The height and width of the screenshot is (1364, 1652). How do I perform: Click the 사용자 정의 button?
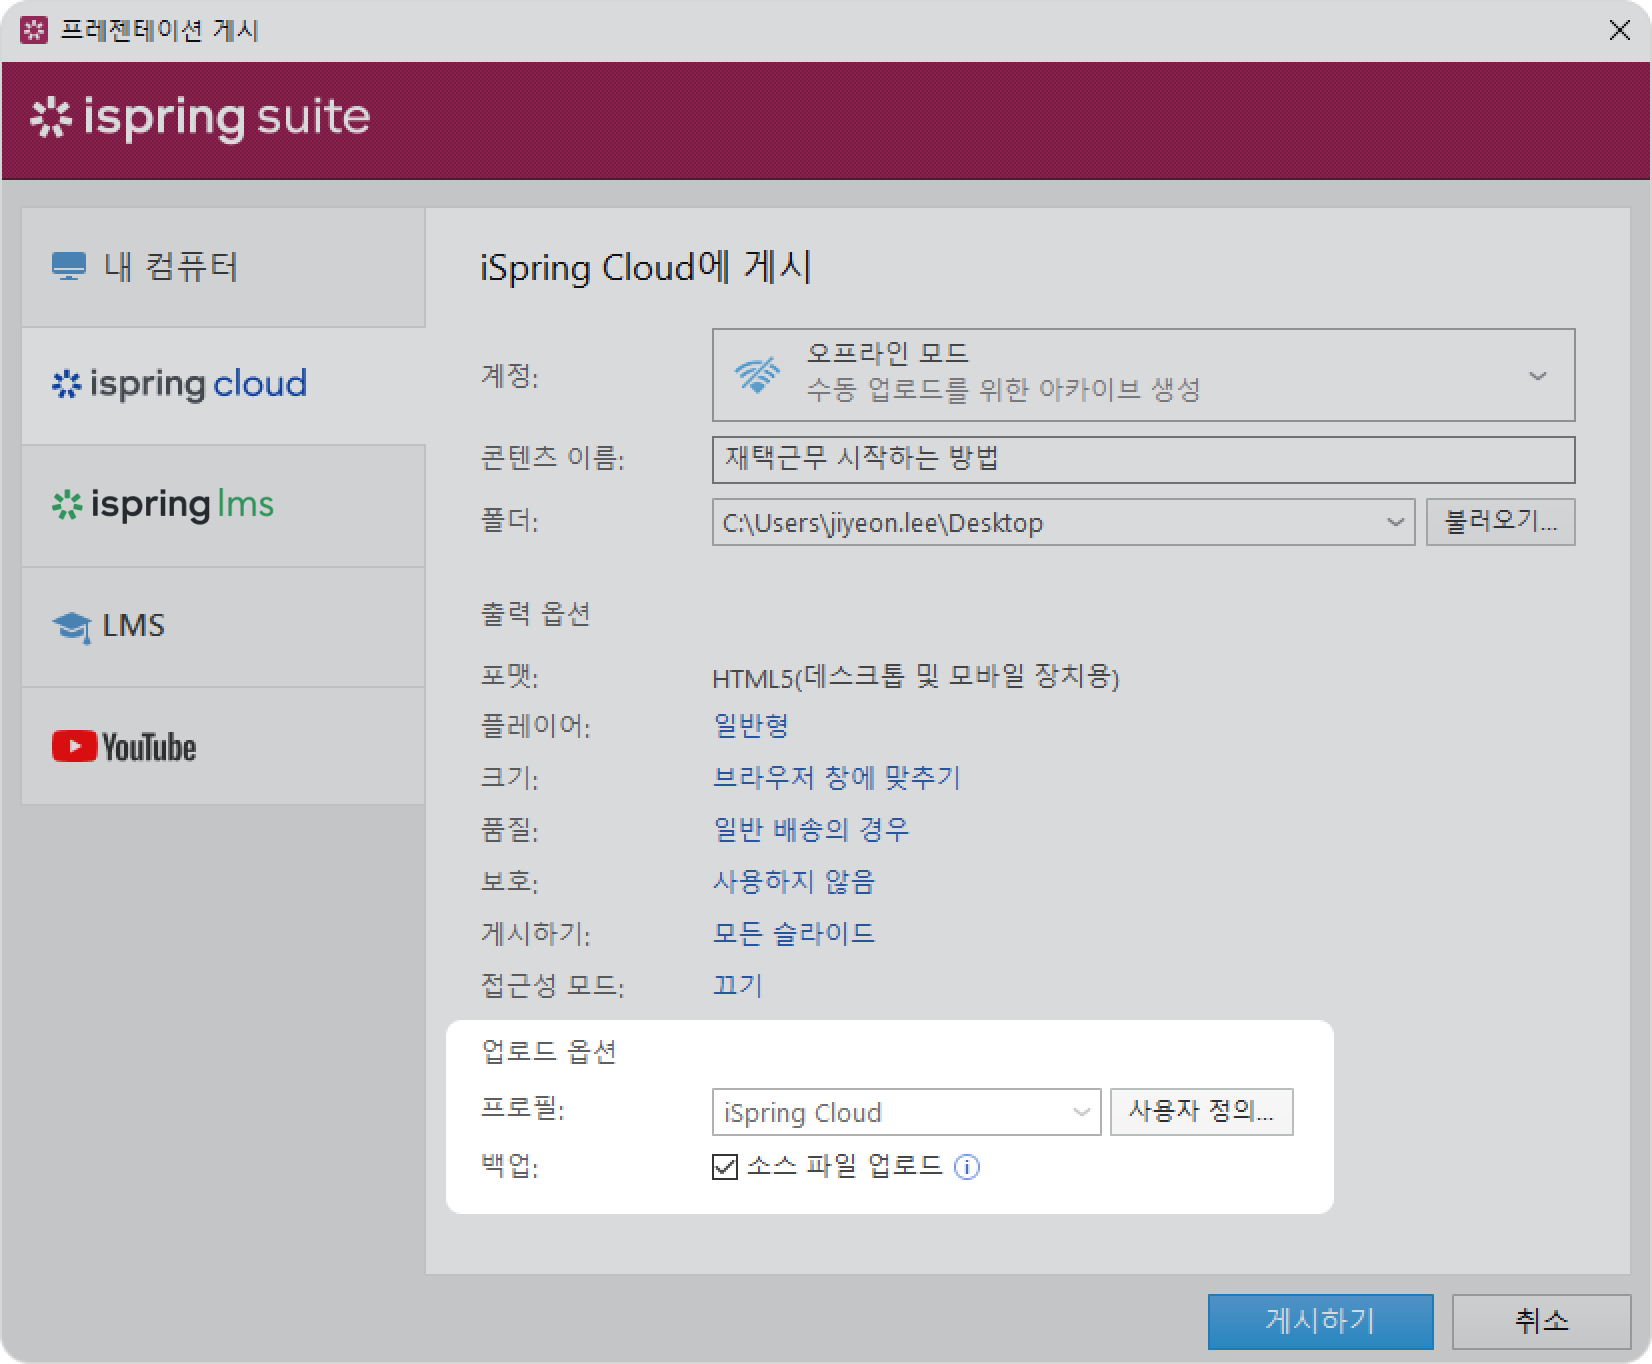(1201, 1112)
